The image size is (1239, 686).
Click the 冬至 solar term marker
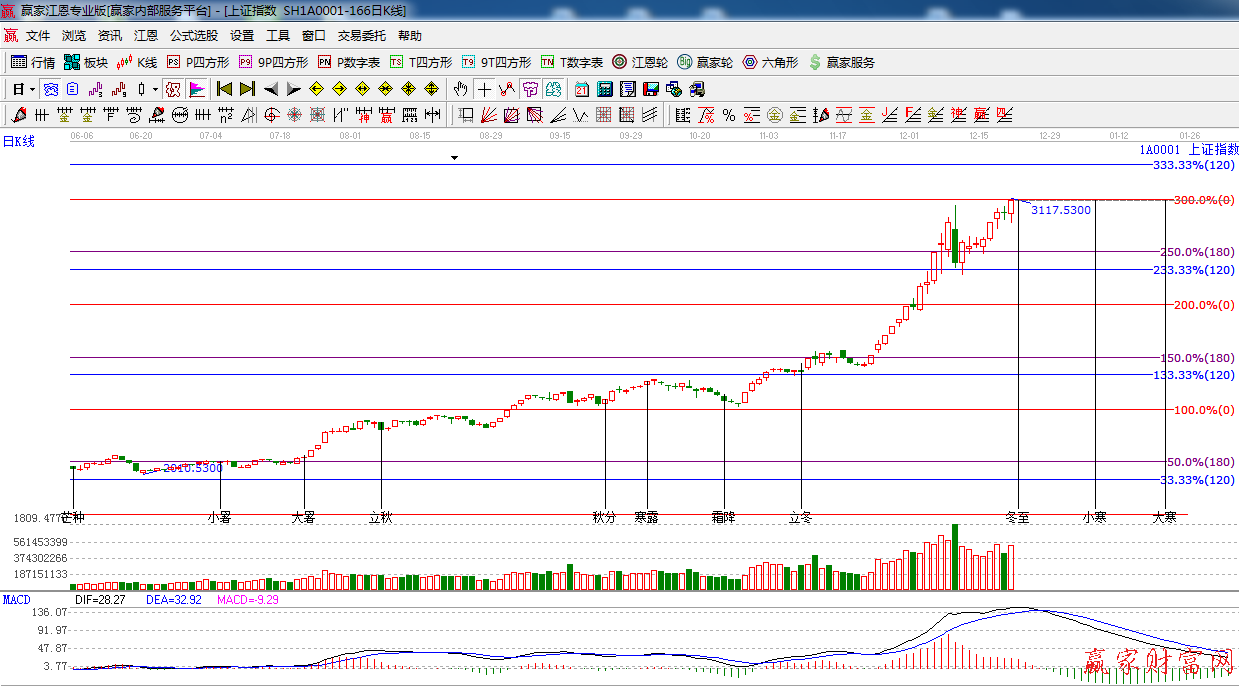click(1017, 518)
